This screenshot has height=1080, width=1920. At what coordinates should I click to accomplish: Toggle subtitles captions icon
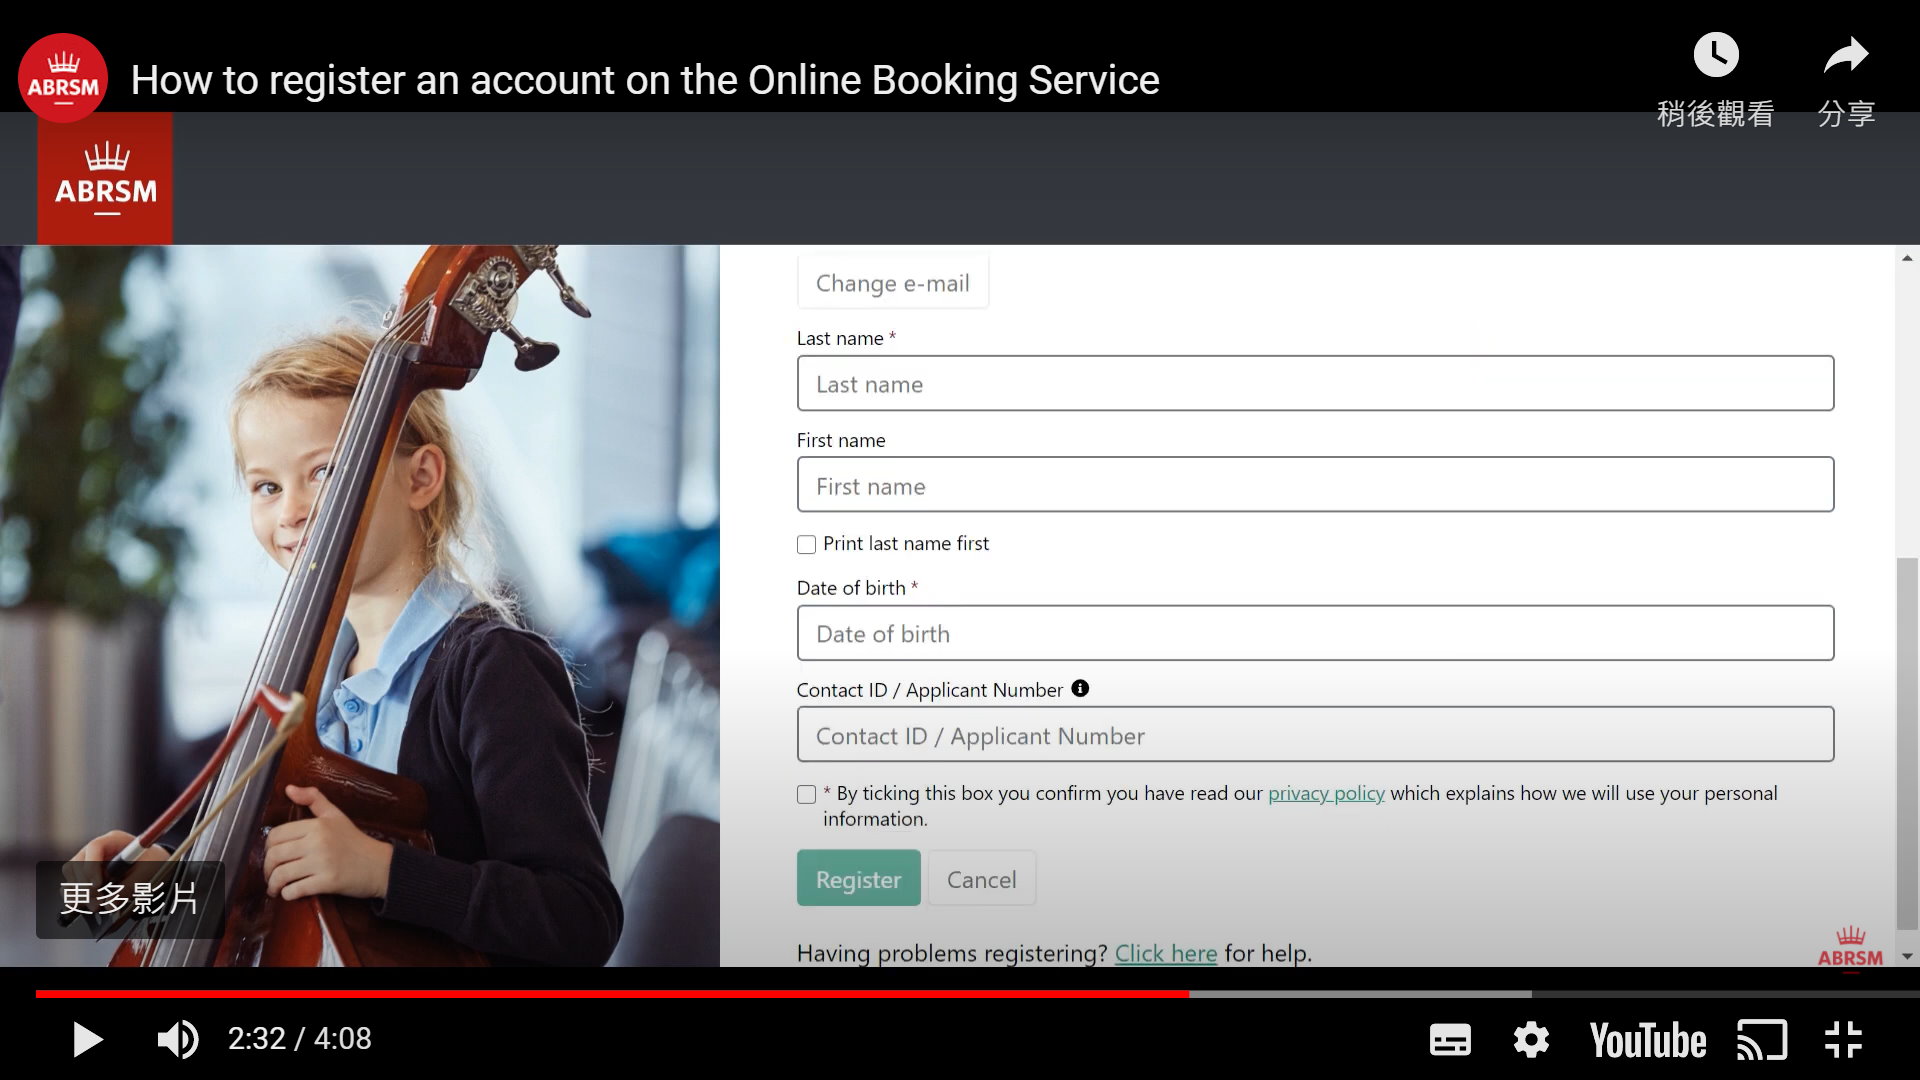[x=1450, y=1040]
